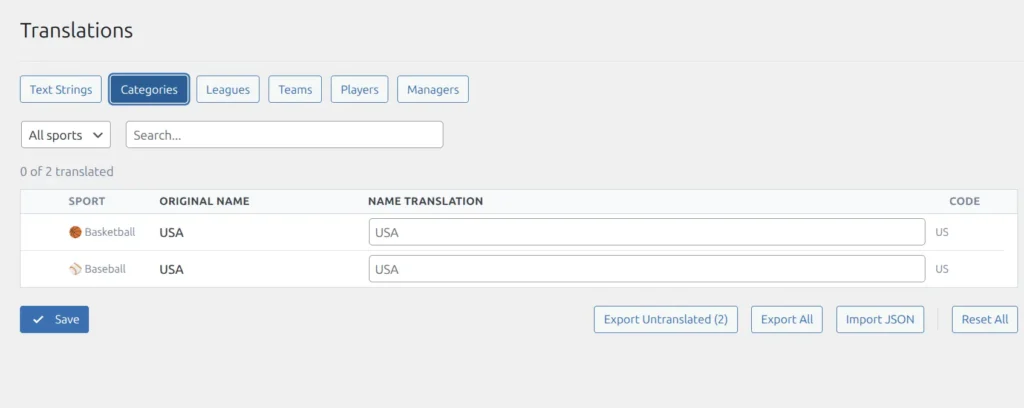This screenshot has width=1024, height=408.
Task: Select the Basketball sport label
Action: tap(110, 232)
